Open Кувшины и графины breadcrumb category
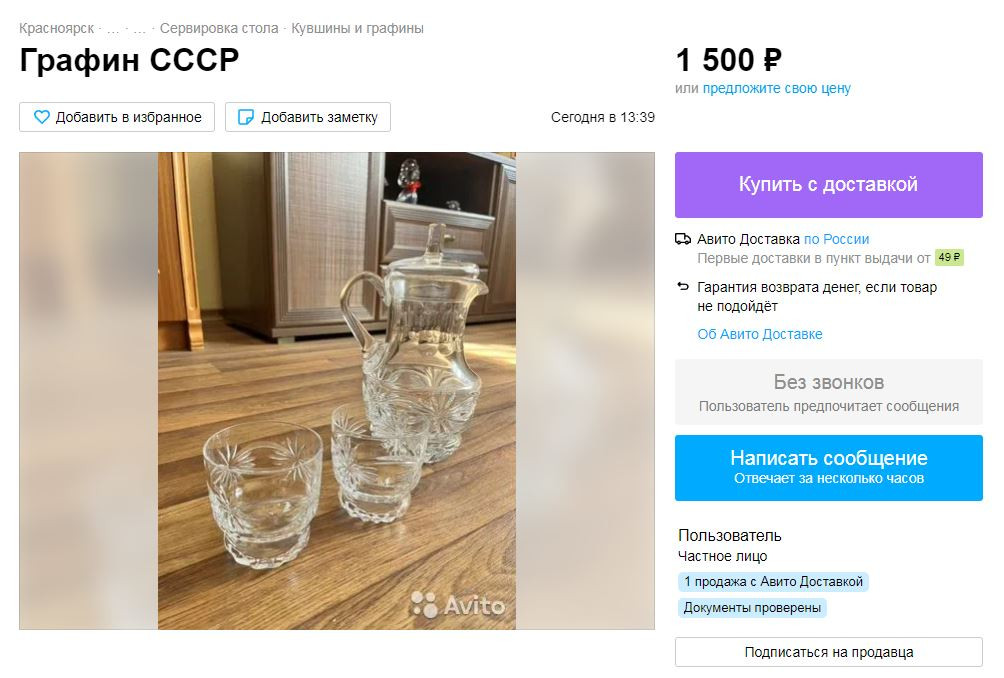This screenshot has width=1004, height=678. click(357, 28)
